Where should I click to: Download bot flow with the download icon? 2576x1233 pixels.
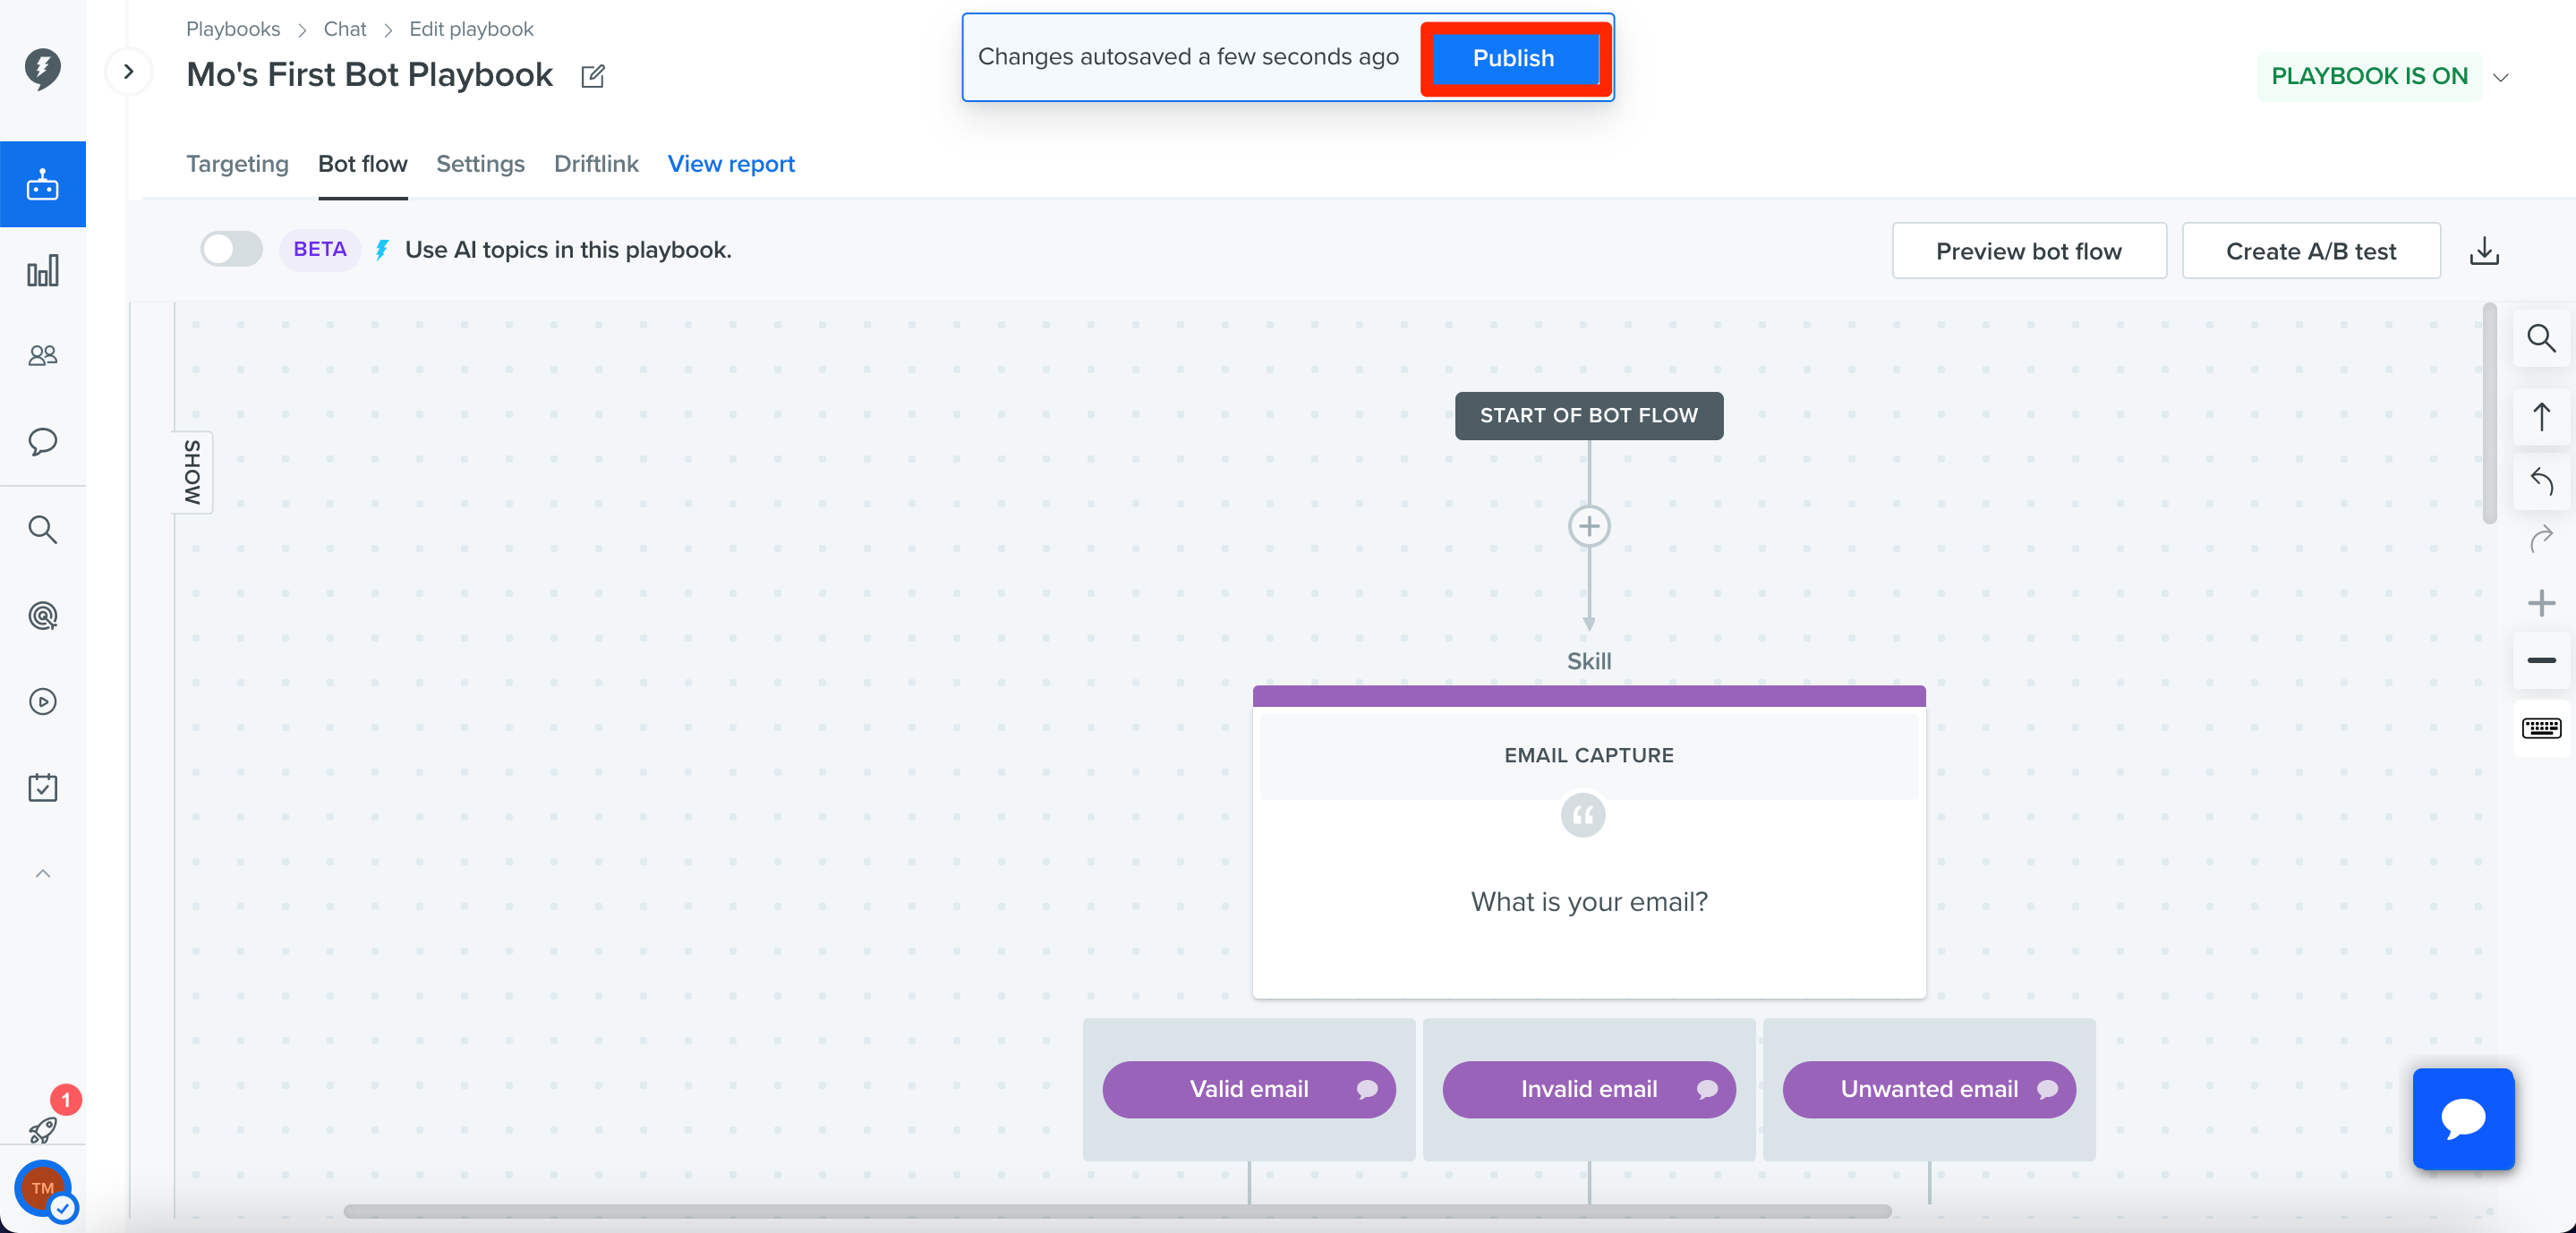(2484, 251)
